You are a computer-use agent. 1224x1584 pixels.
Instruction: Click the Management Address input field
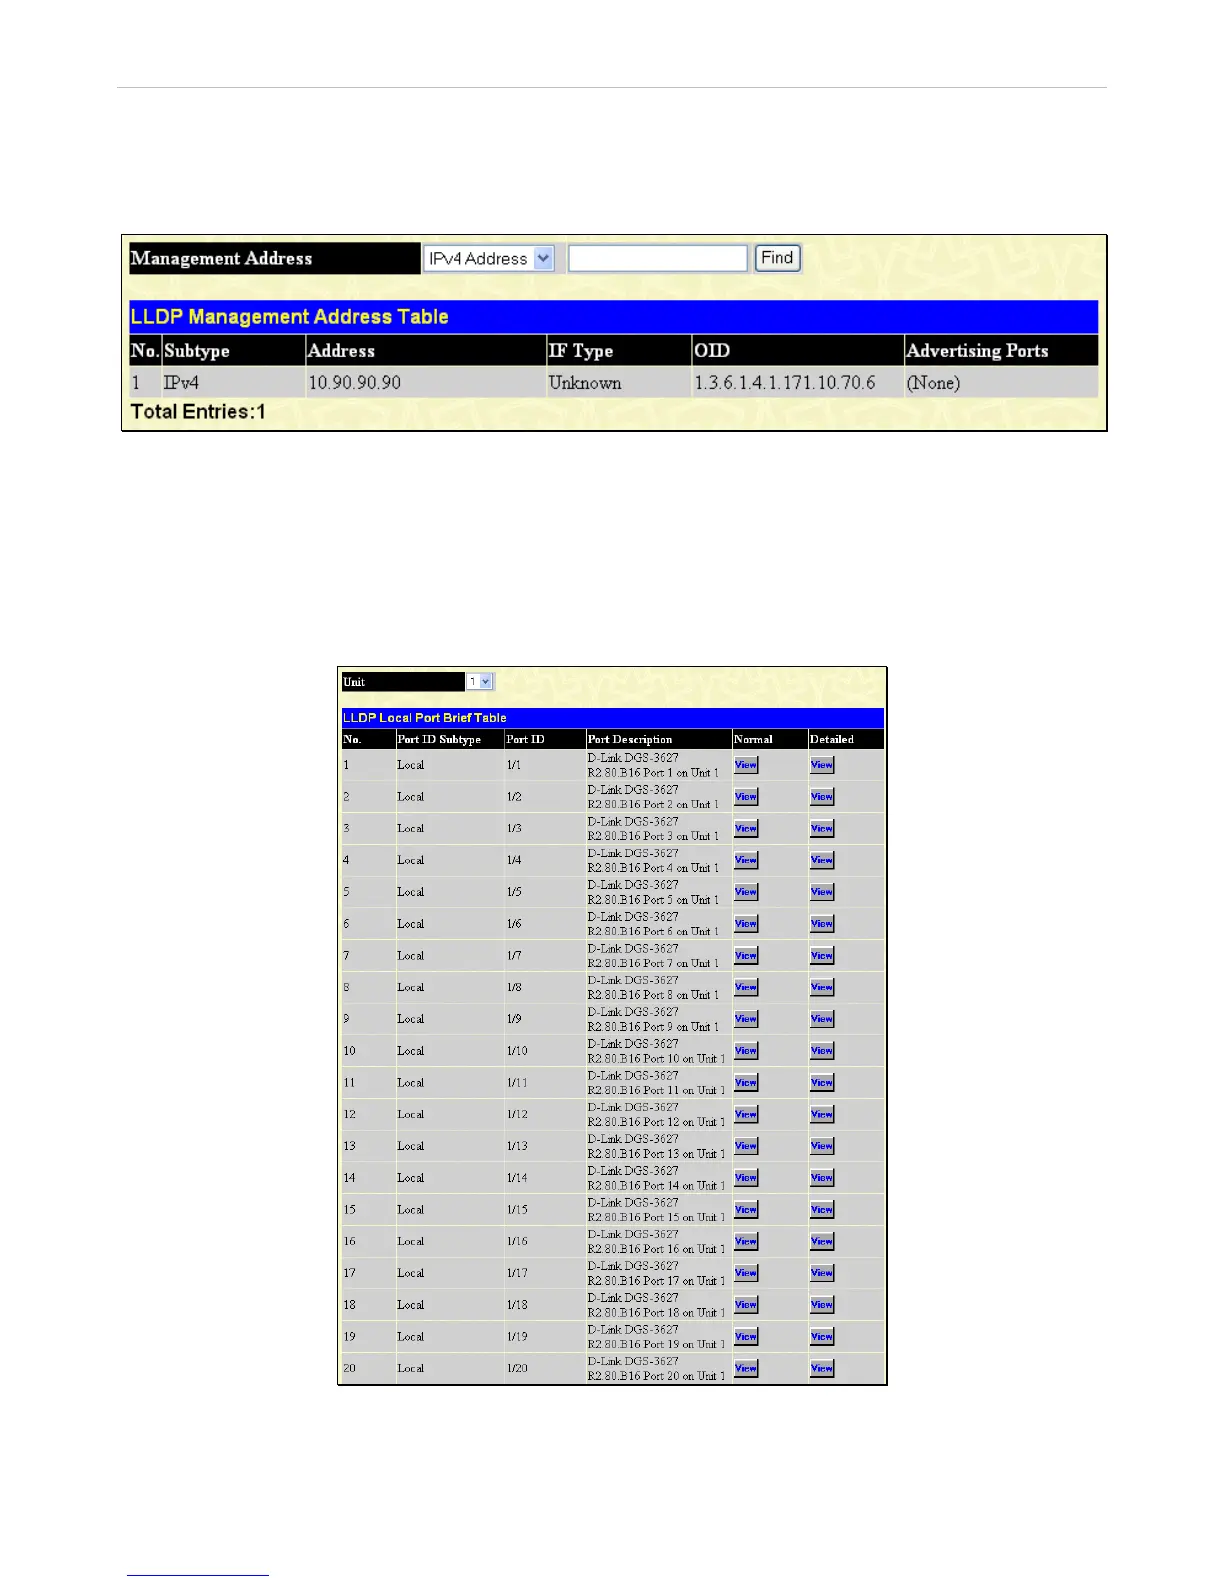point(658,259)
